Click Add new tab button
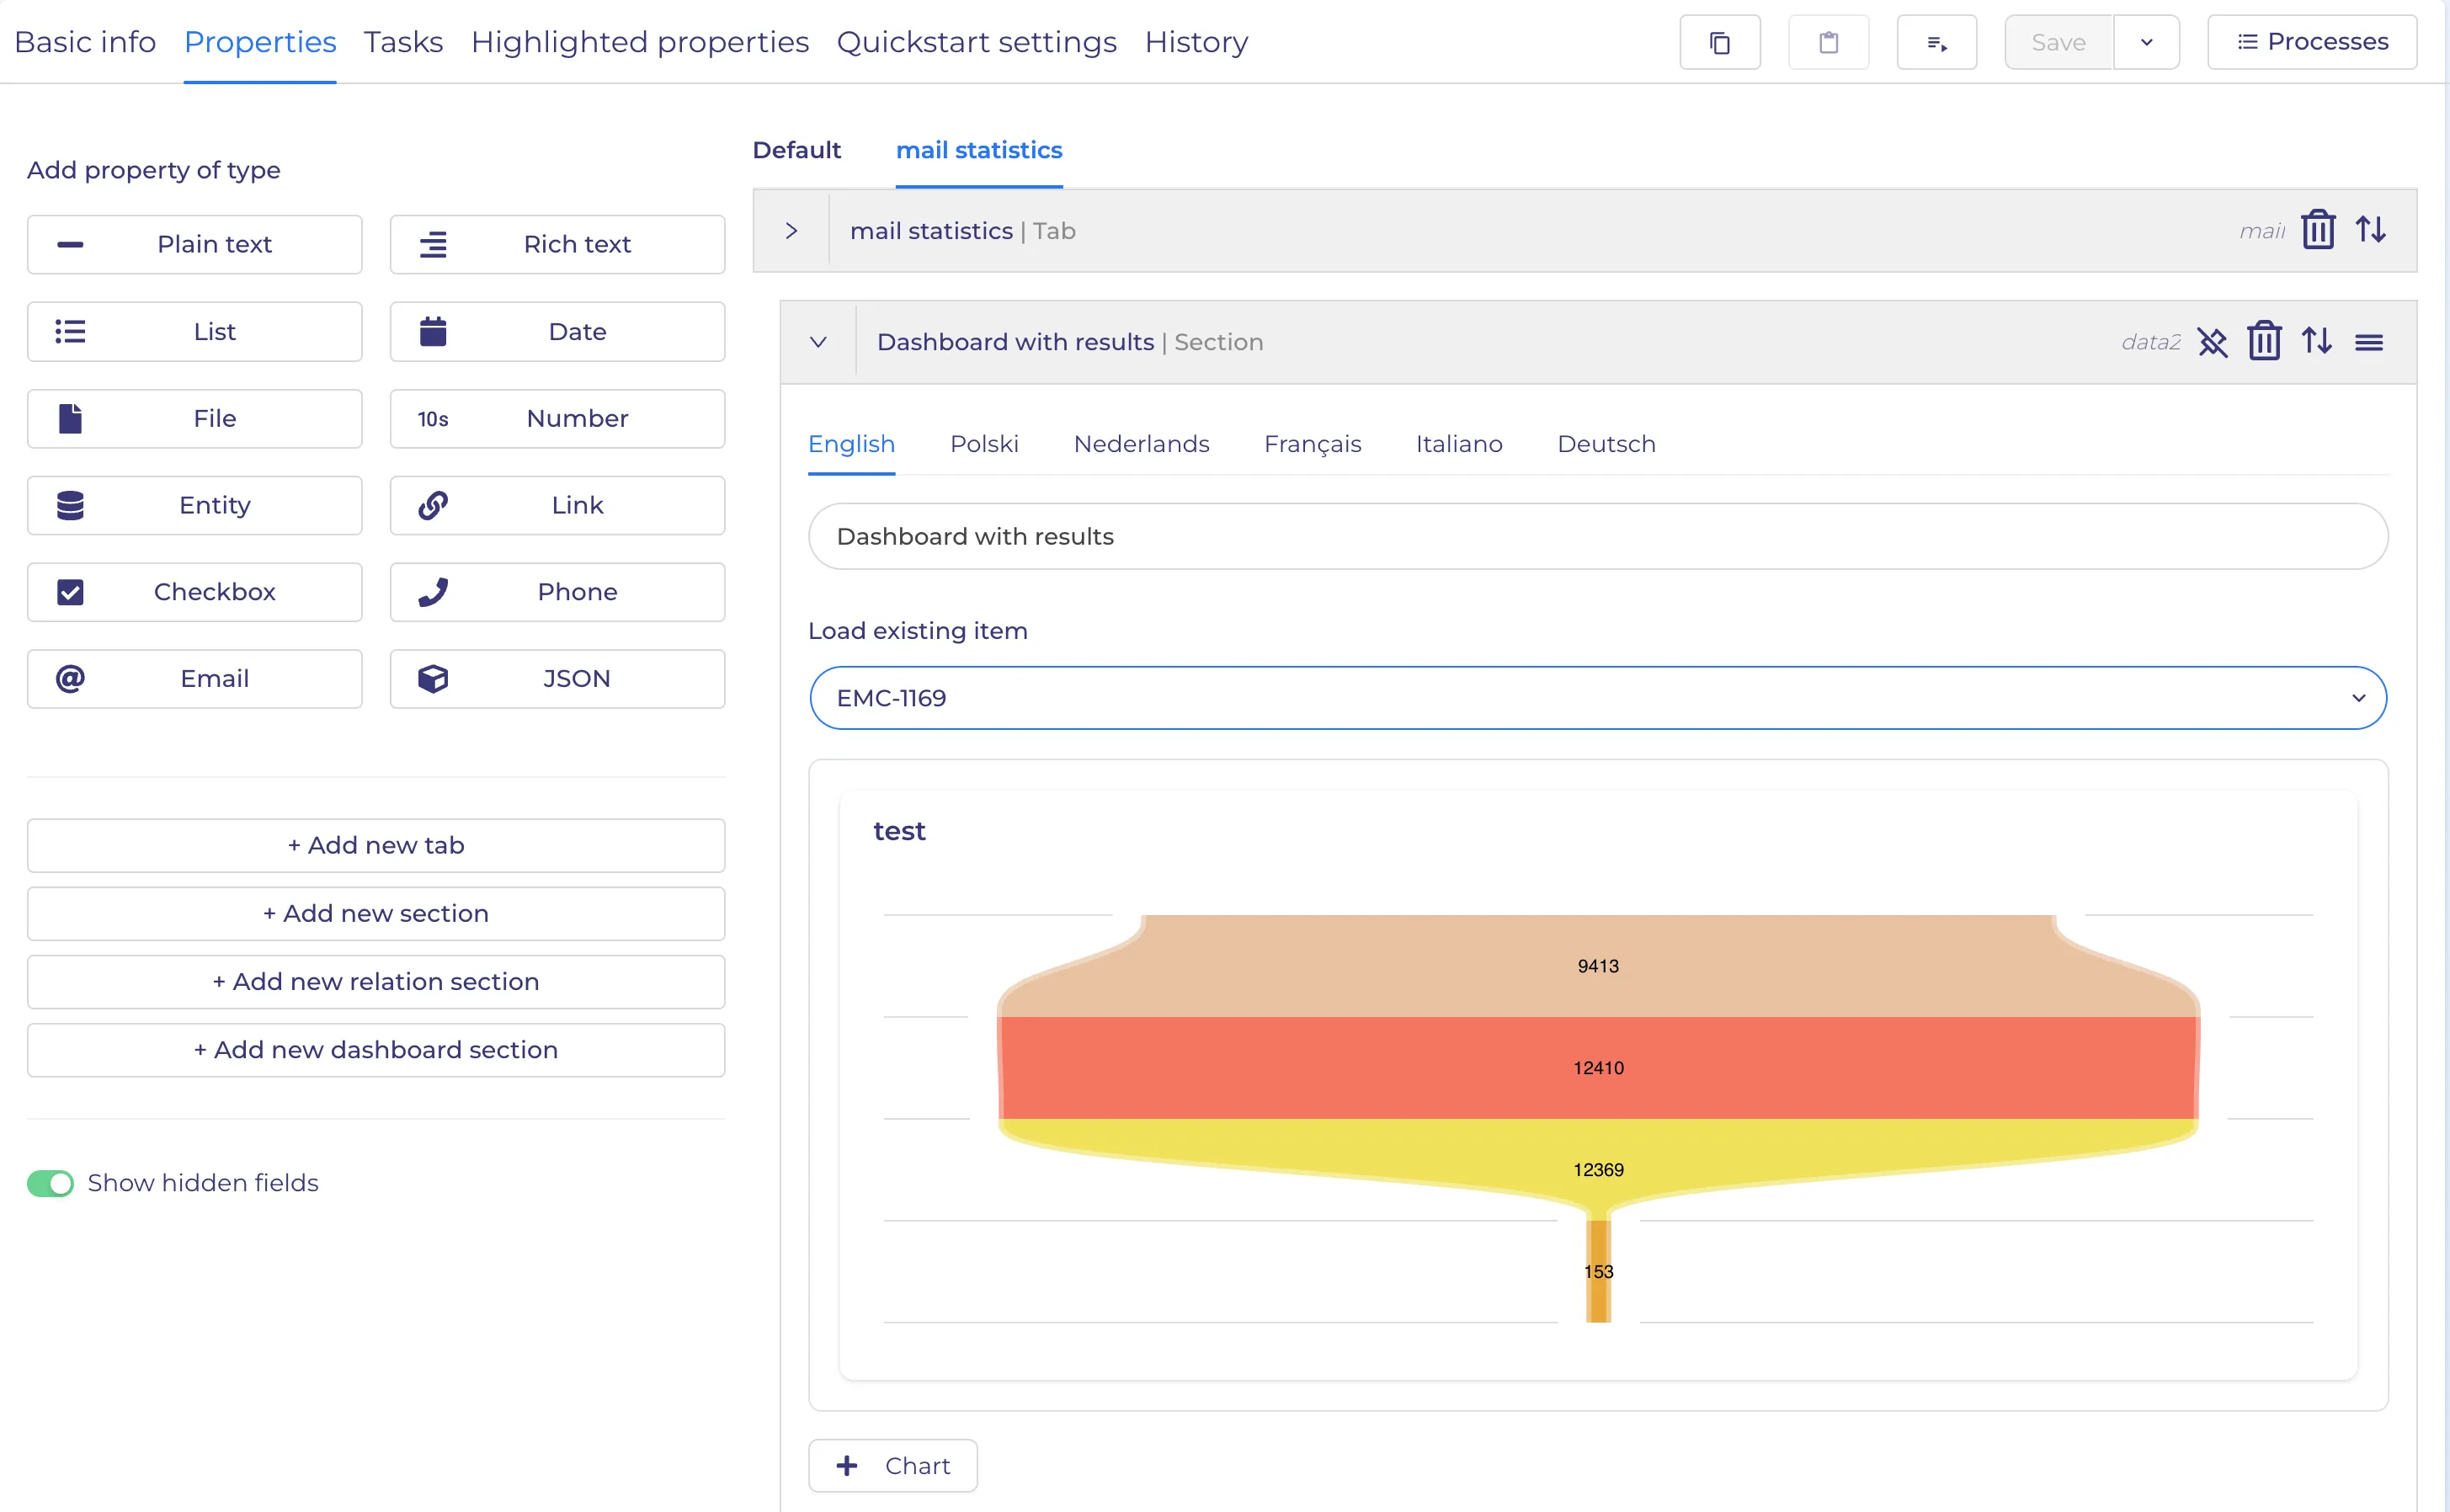The image size is (2450, 1512). pyautogui.click(x=376, y=846)
